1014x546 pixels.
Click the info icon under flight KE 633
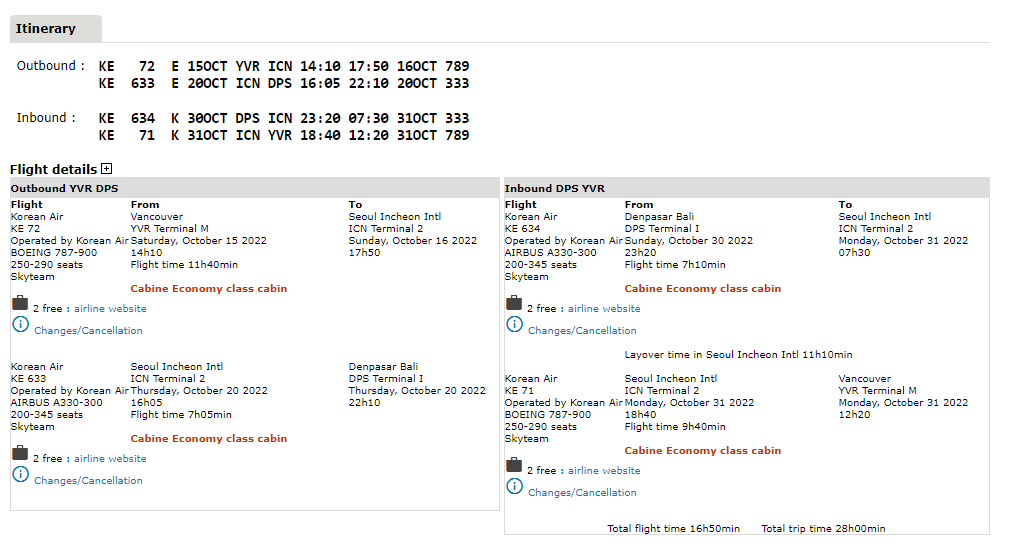coord(20,475)
